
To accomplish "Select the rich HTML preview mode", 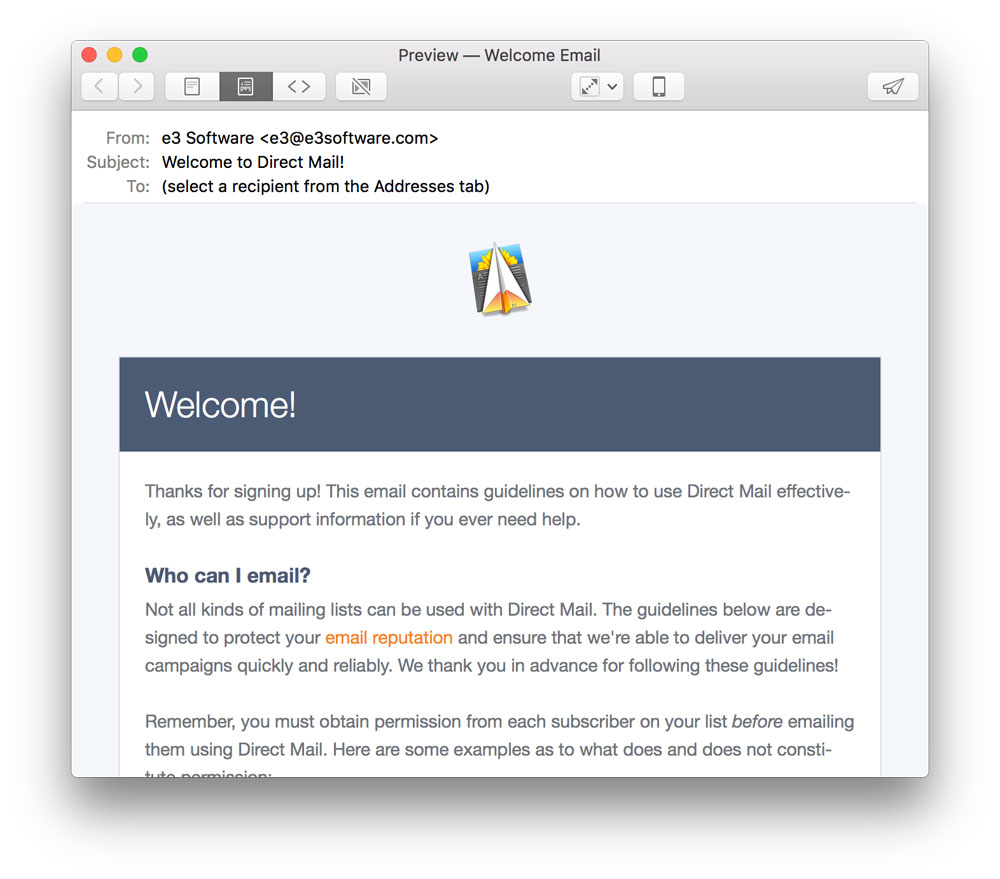I will point(246,86).
